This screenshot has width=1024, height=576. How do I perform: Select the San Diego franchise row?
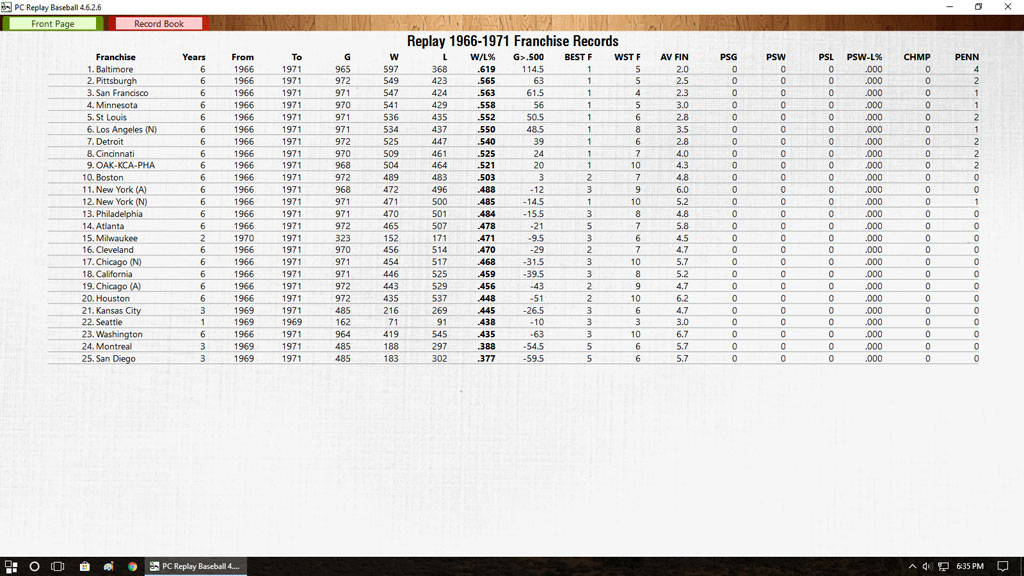pos(116,358)
